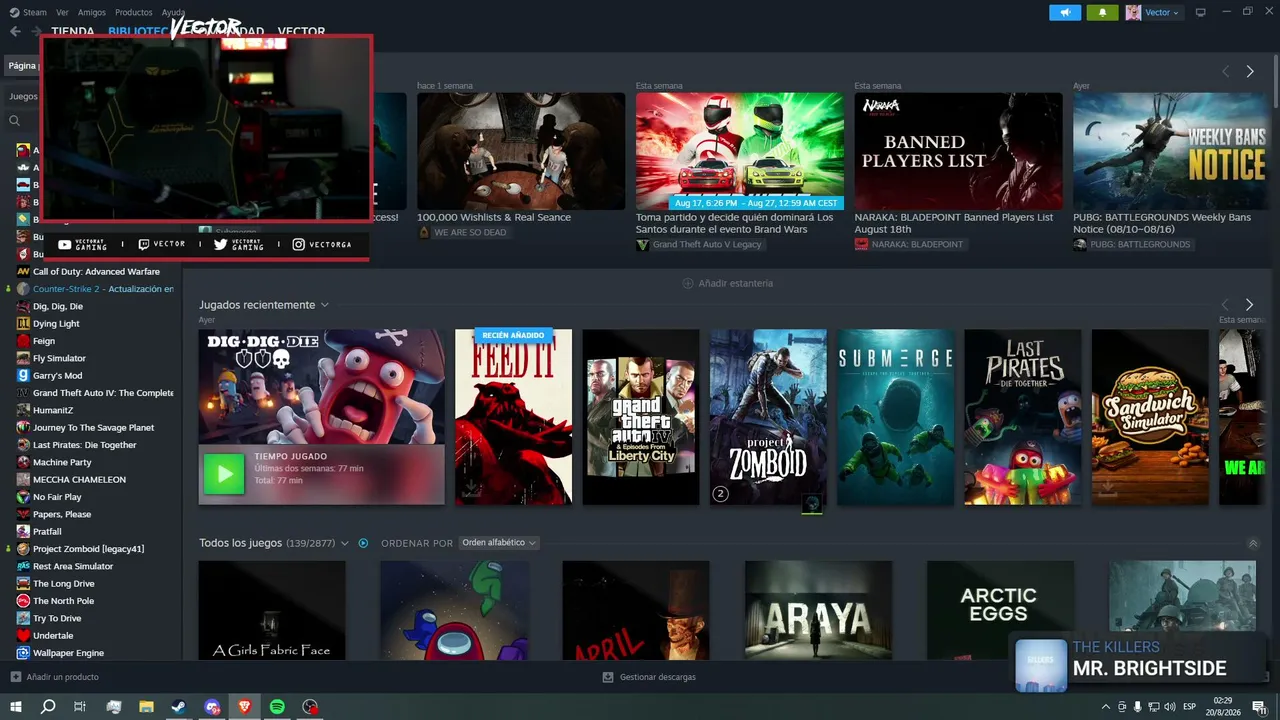Open the Amigos menu

[92, 12]
